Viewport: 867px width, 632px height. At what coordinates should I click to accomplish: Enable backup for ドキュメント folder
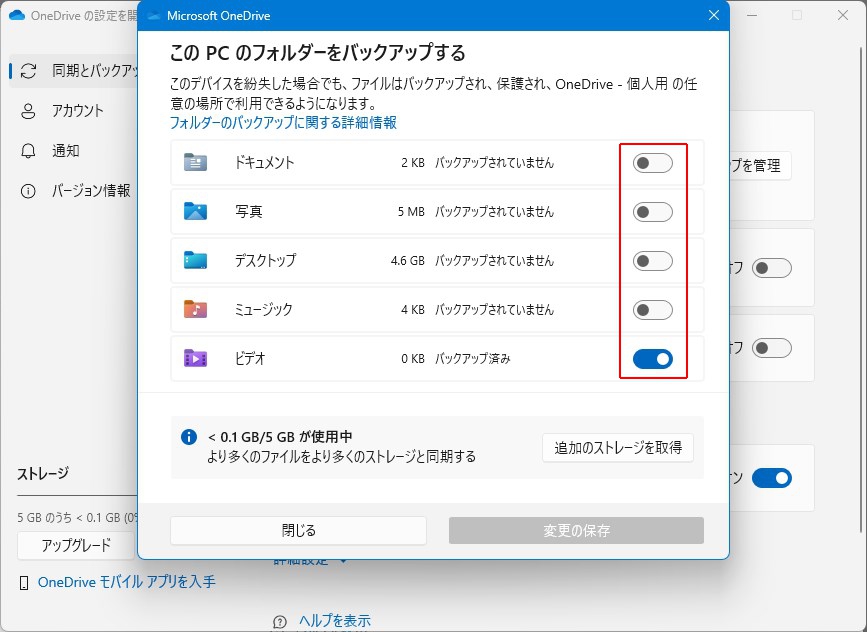pos(653,163)
